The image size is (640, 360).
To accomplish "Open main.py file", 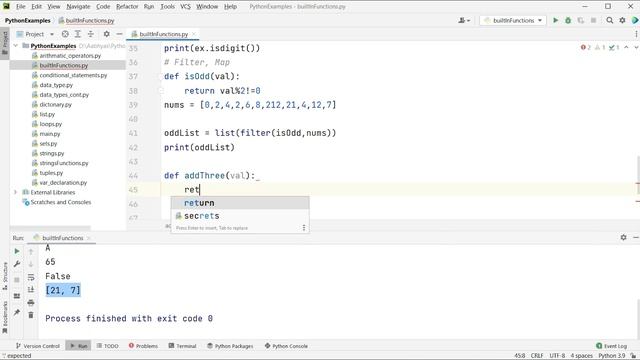I will [49, 134].
